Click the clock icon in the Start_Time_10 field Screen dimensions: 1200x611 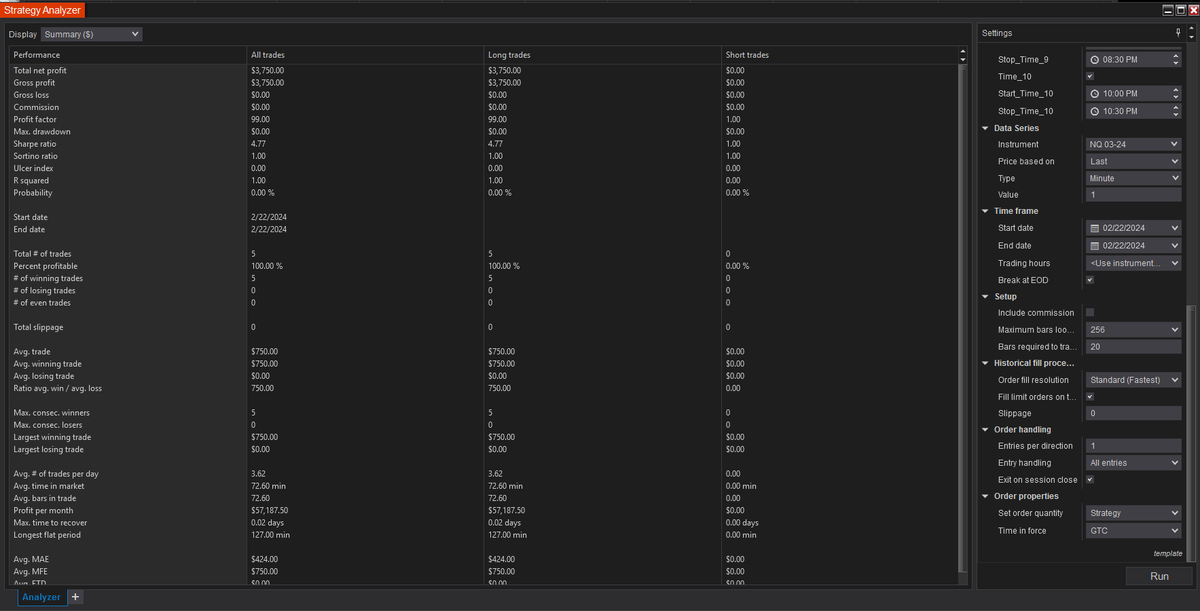(x=1095, y=94)
